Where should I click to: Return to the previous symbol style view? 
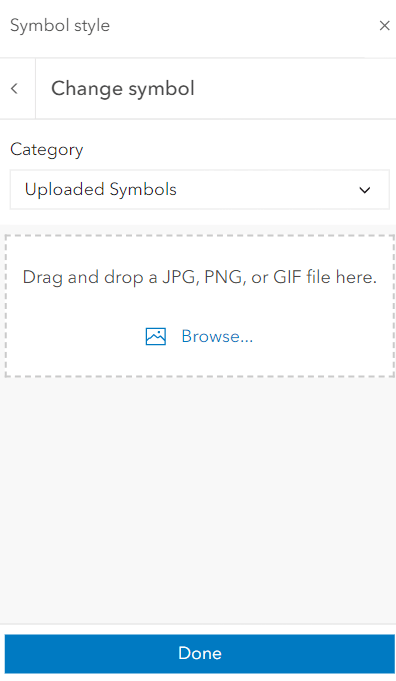(15, 89)
